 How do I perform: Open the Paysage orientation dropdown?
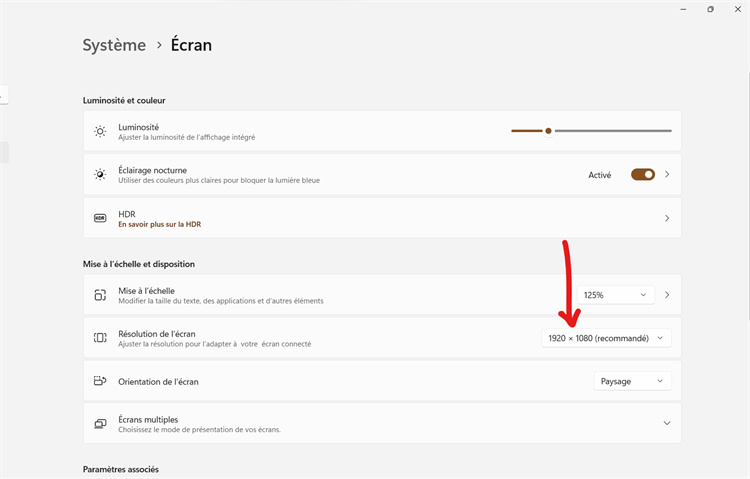pyautogui.click(x=631, y=381)
